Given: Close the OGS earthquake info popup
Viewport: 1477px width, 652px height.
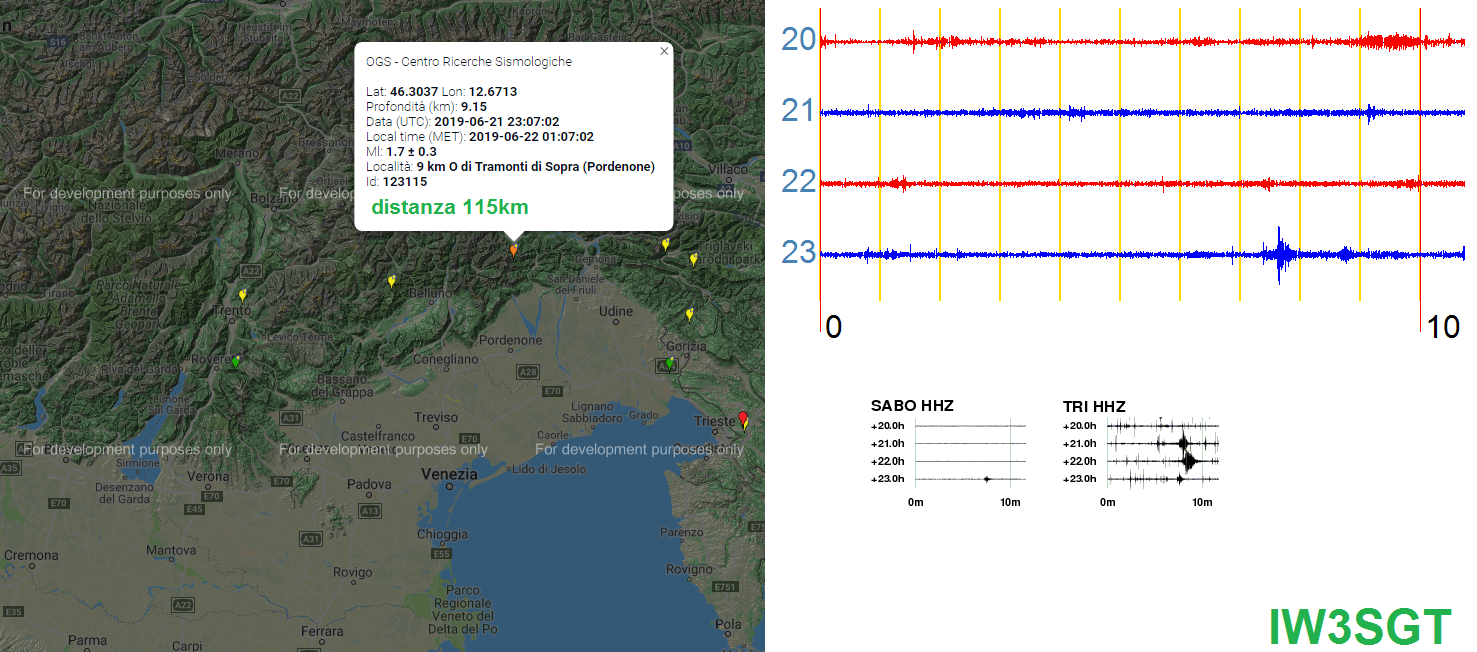Looking at the screenshot, I should (664, 51).
